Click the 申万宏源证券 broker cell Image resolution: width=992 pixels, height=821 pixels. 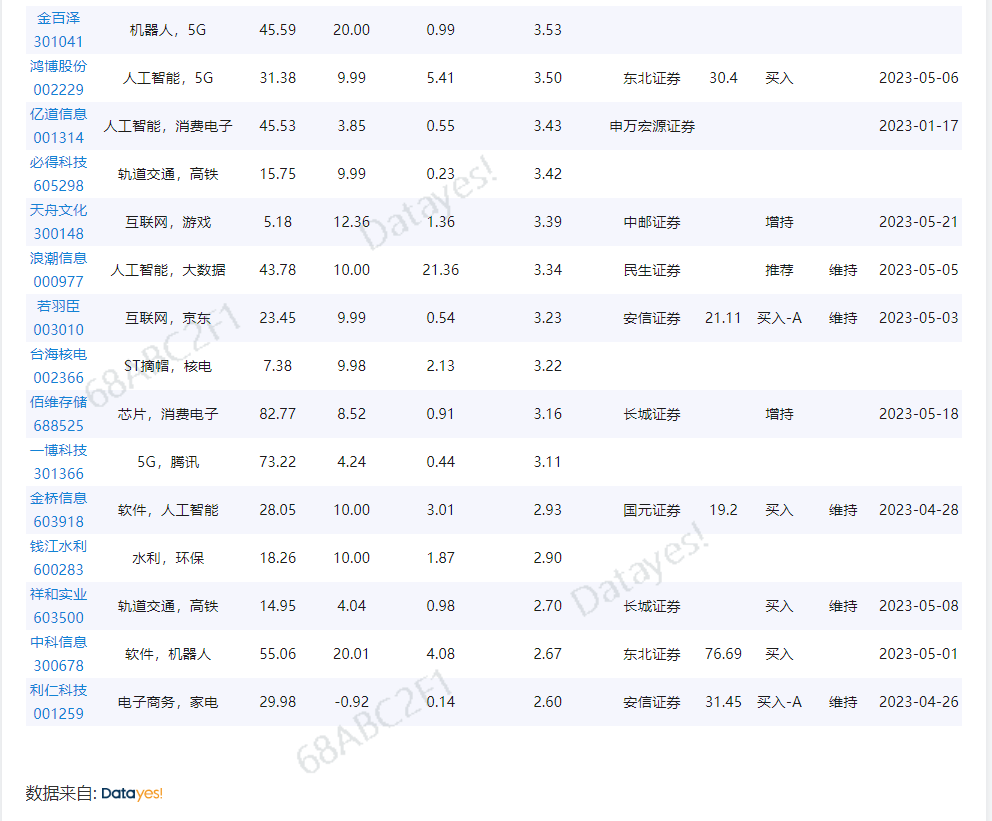point(652,127)
